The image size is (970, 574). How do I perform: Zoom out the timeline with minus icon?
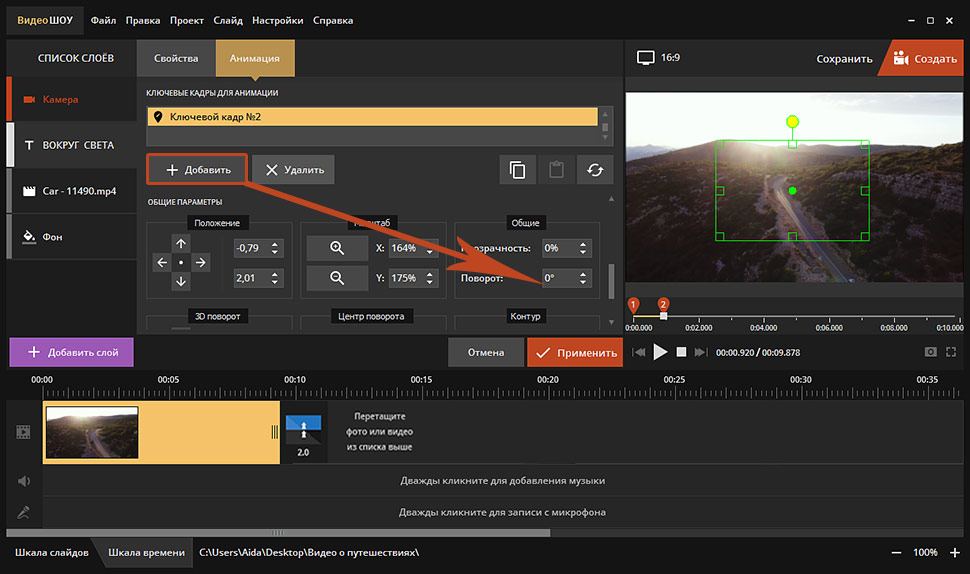[896, 552]
